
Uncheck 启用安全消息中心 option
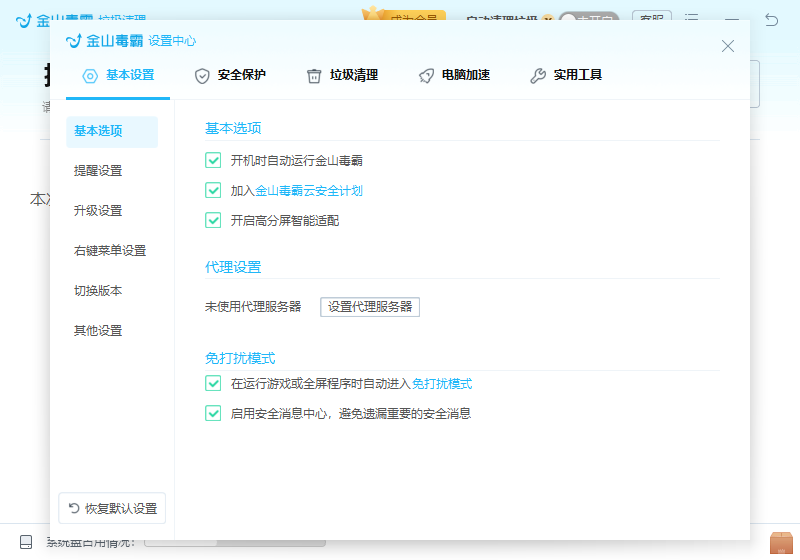(x=213, y=413)
